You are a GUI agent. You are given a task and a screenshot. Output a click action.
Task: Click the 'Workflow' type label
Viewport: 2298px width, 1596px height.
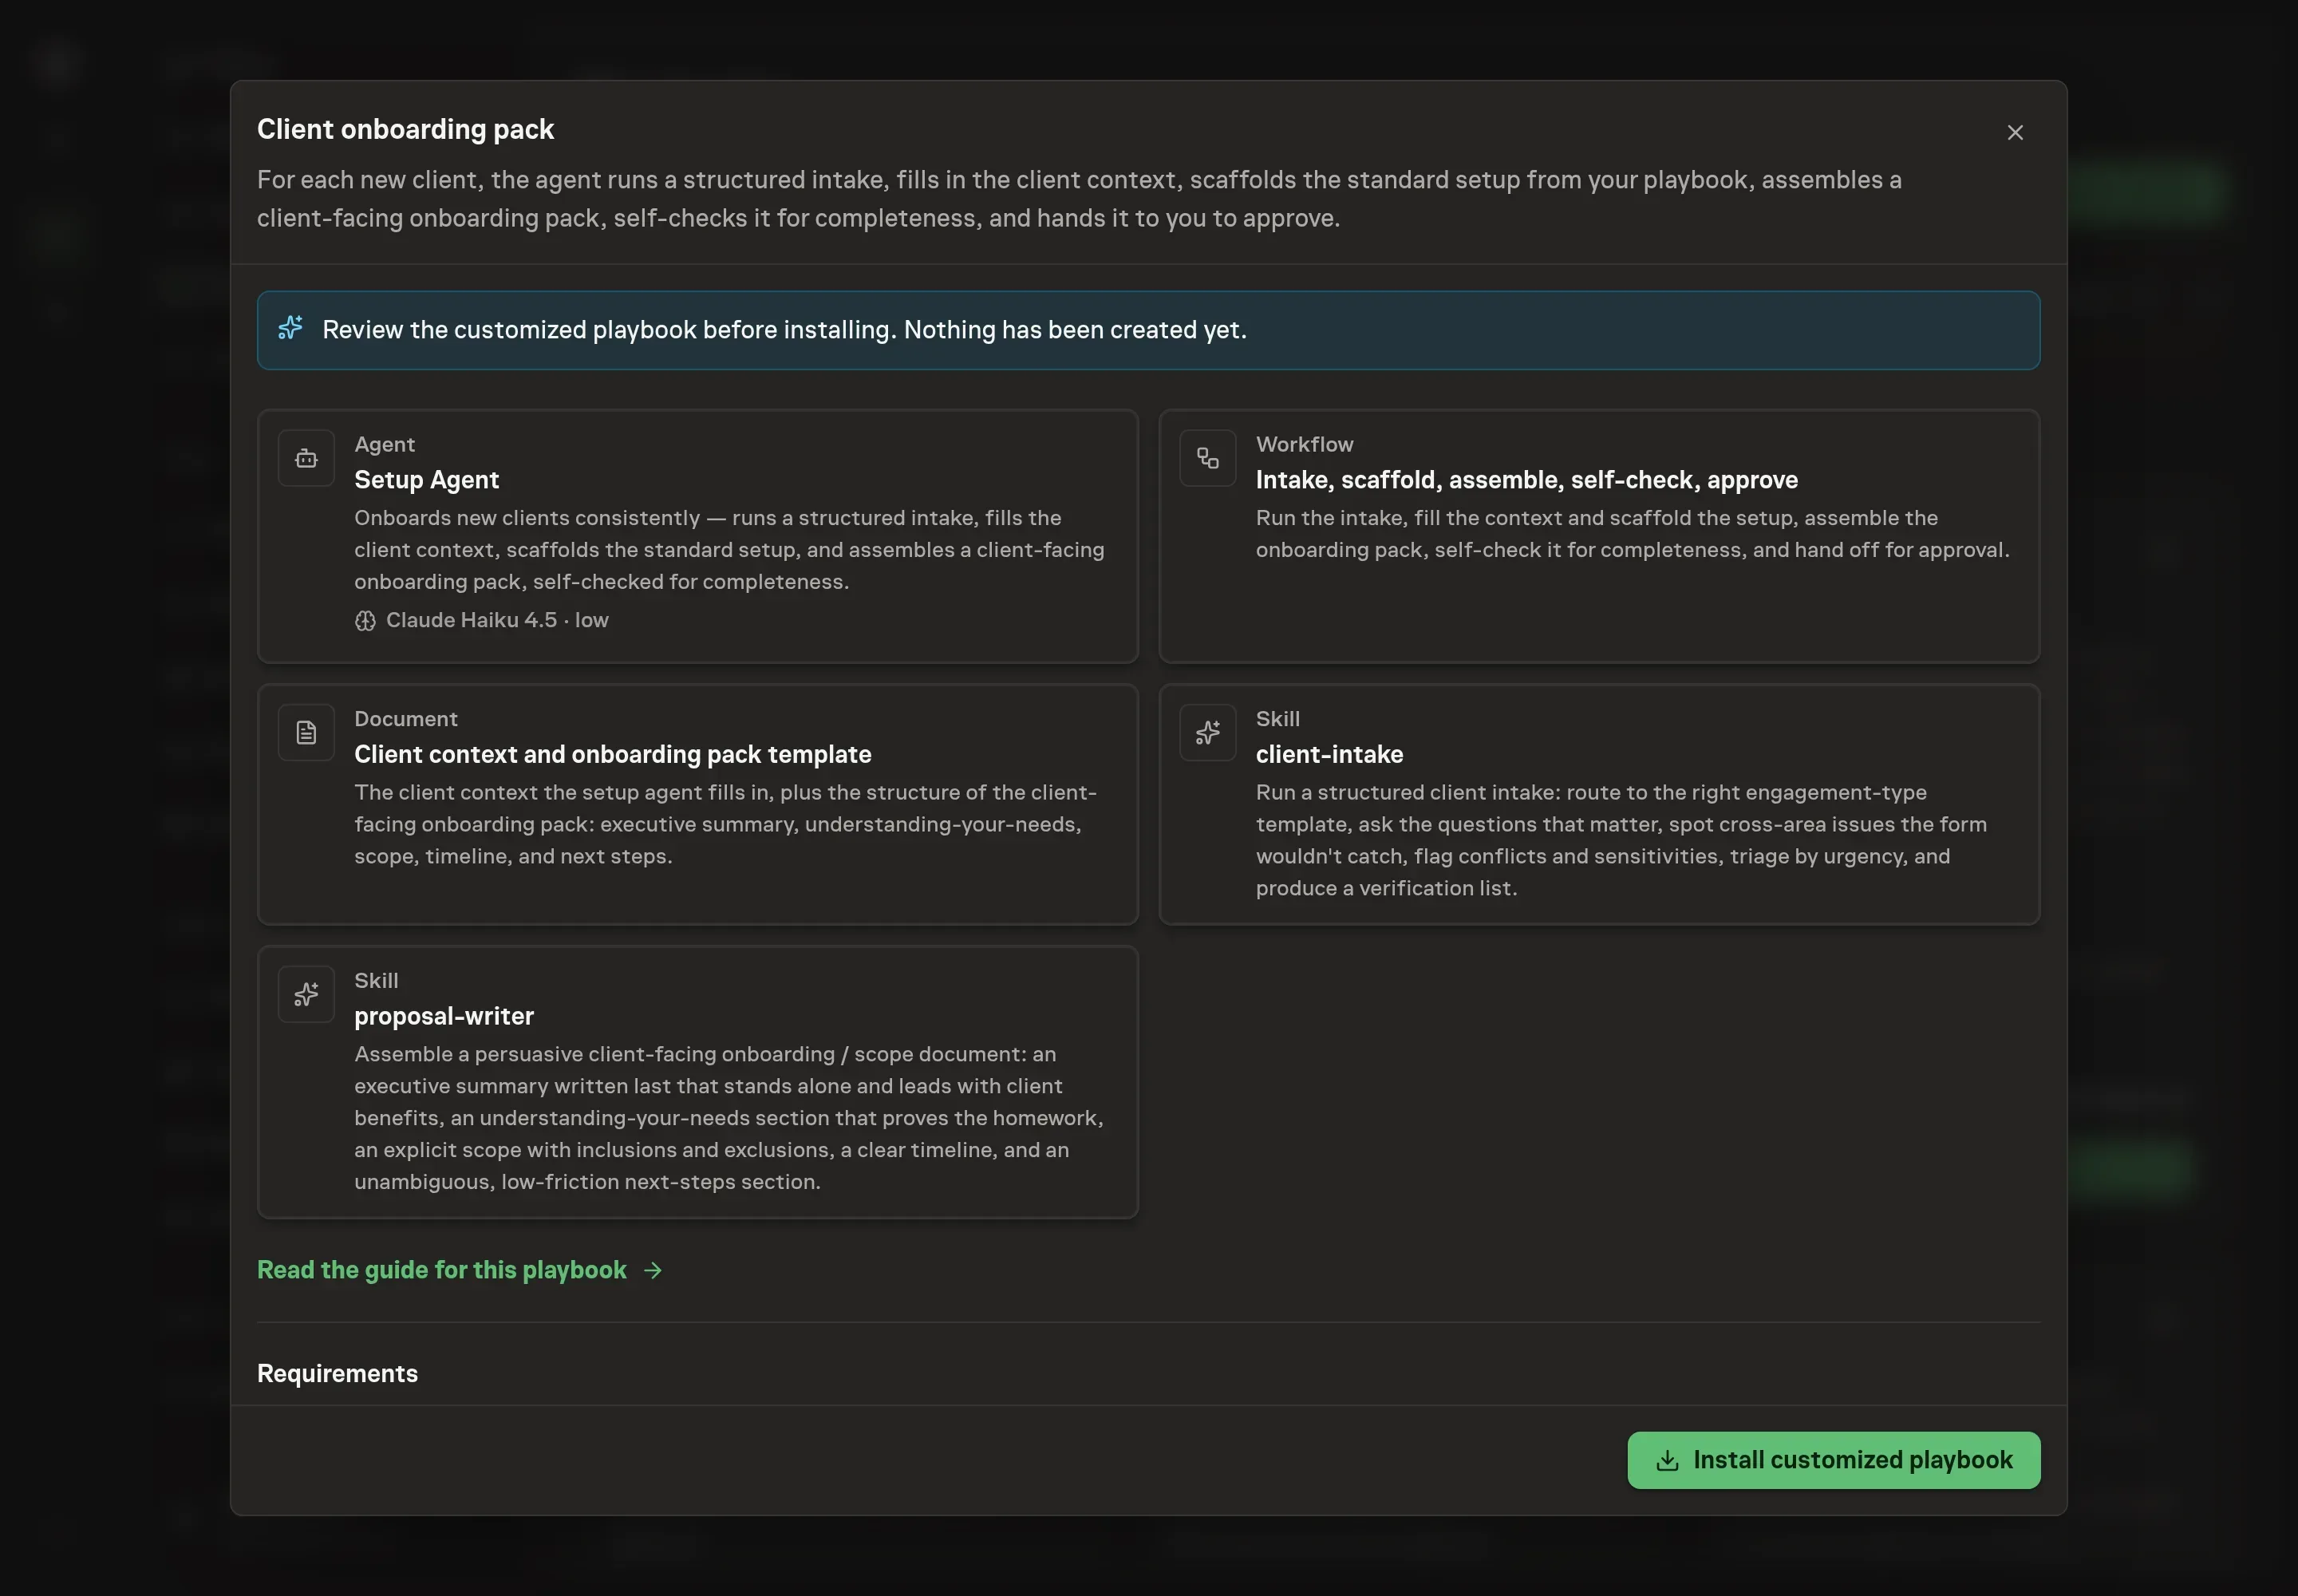click(1304, 444)
